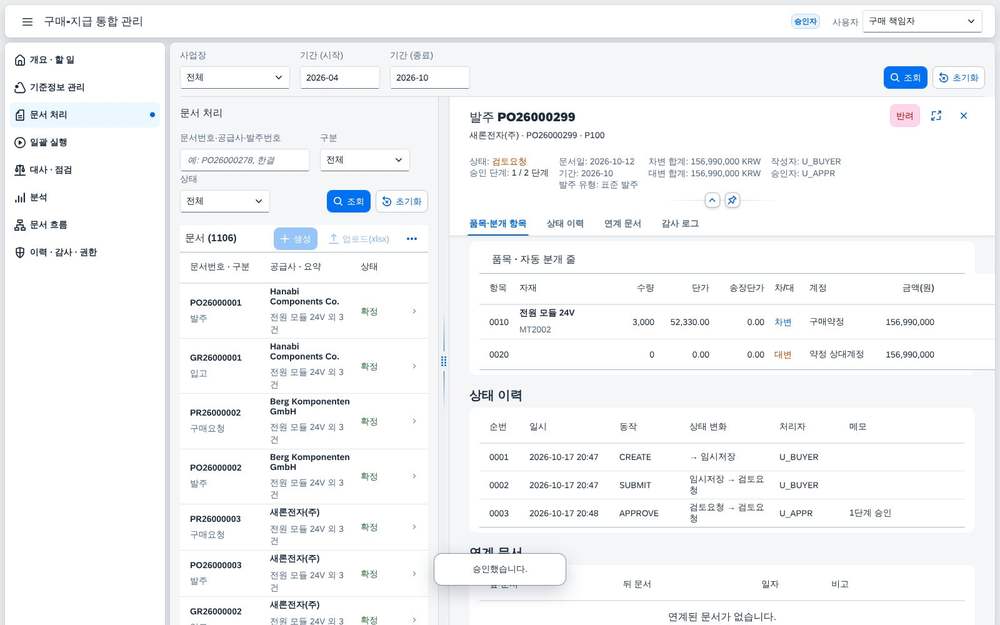Open 이력 · 감사 · 권한 in sidebar
Viewport: 1000px width, 625px height.
pos(85,252)
